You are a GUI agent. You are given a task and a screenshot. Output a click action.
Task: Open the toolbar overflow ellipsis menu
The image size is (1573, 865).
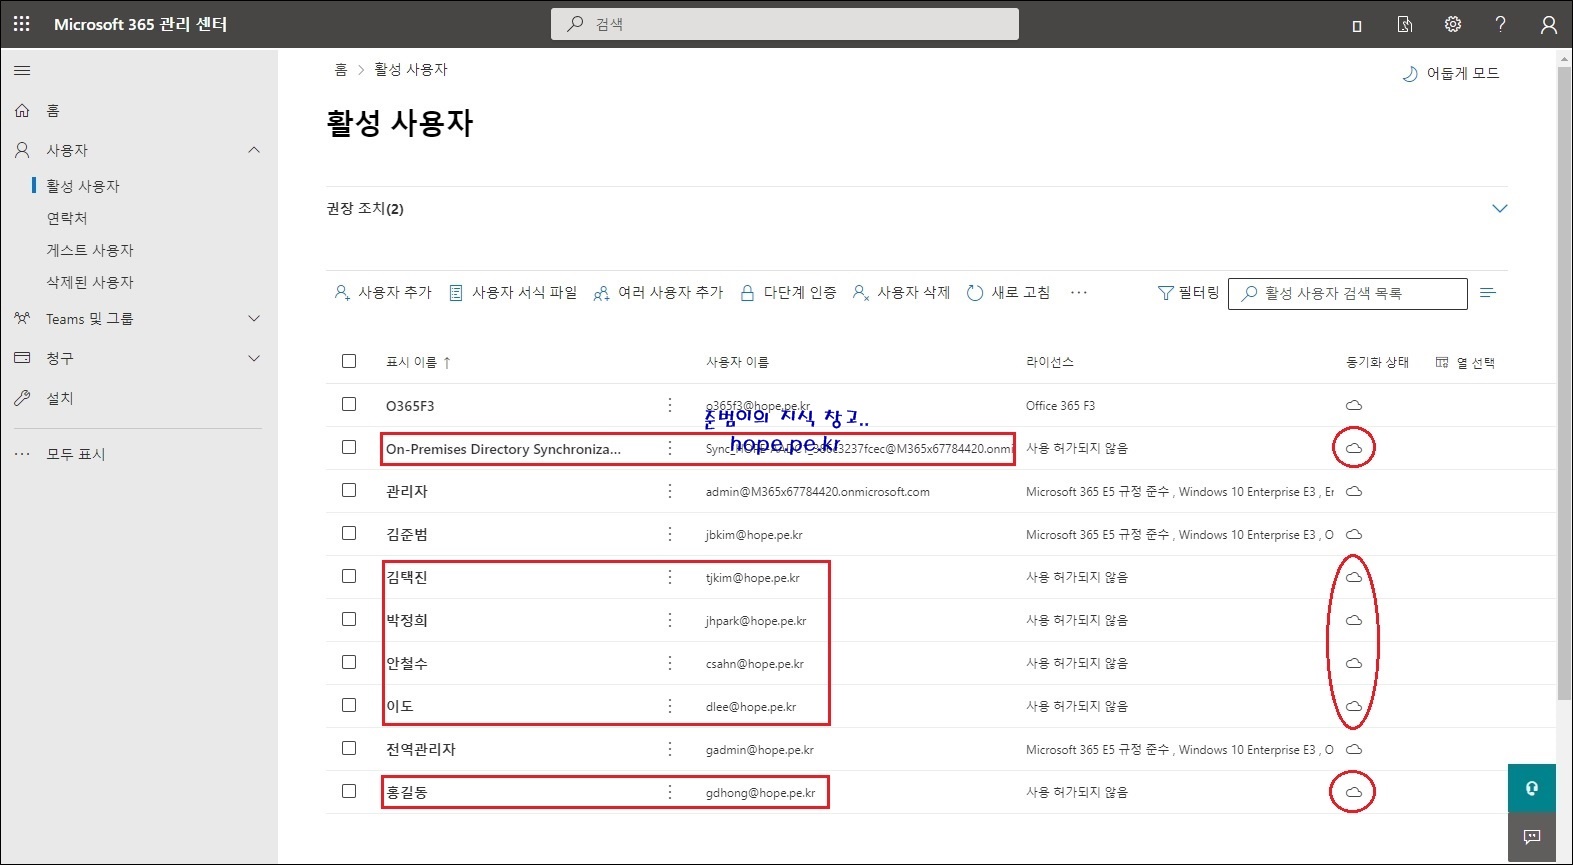(x=1078, y=292)
